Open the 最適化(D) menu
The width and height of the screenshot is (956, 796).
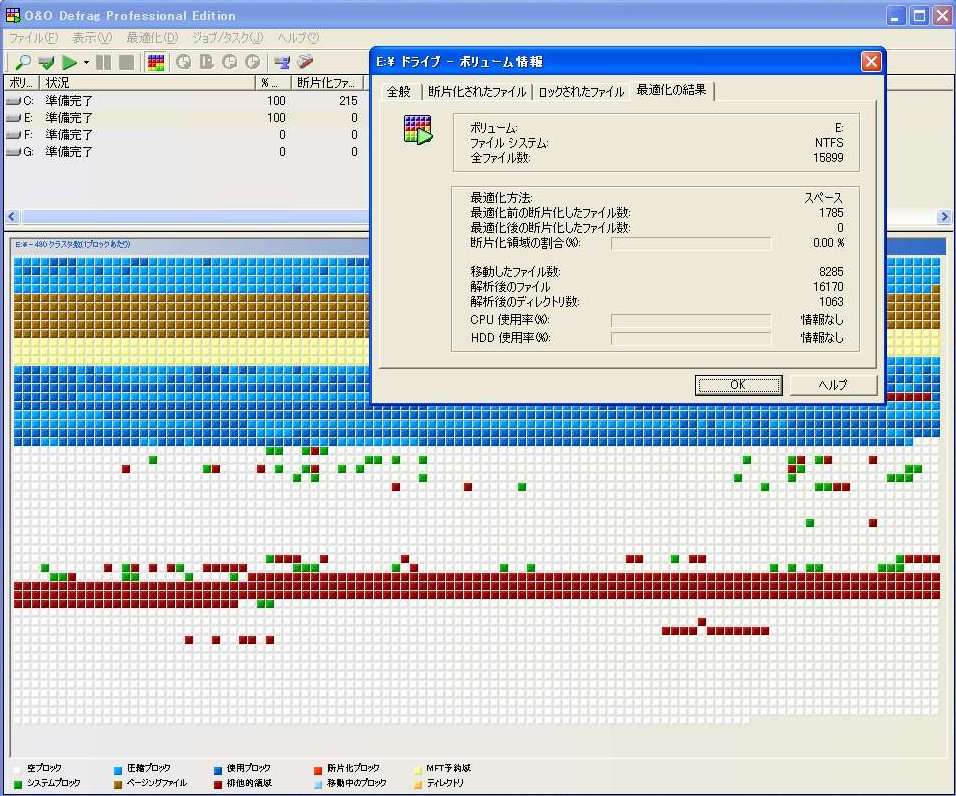click(x=152, y=38)
